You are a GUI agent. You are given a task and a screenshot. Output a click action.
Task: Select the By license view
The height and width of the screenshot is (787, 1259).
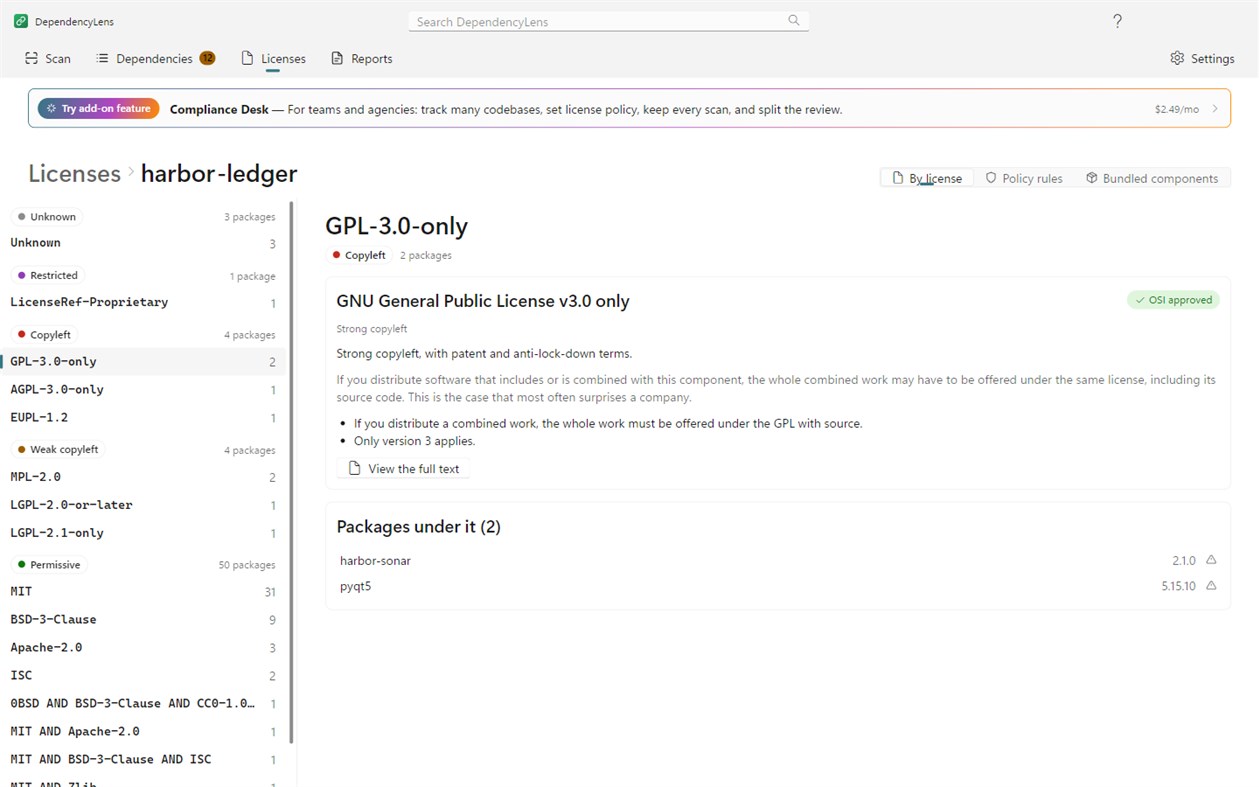(x=927, y=178)
